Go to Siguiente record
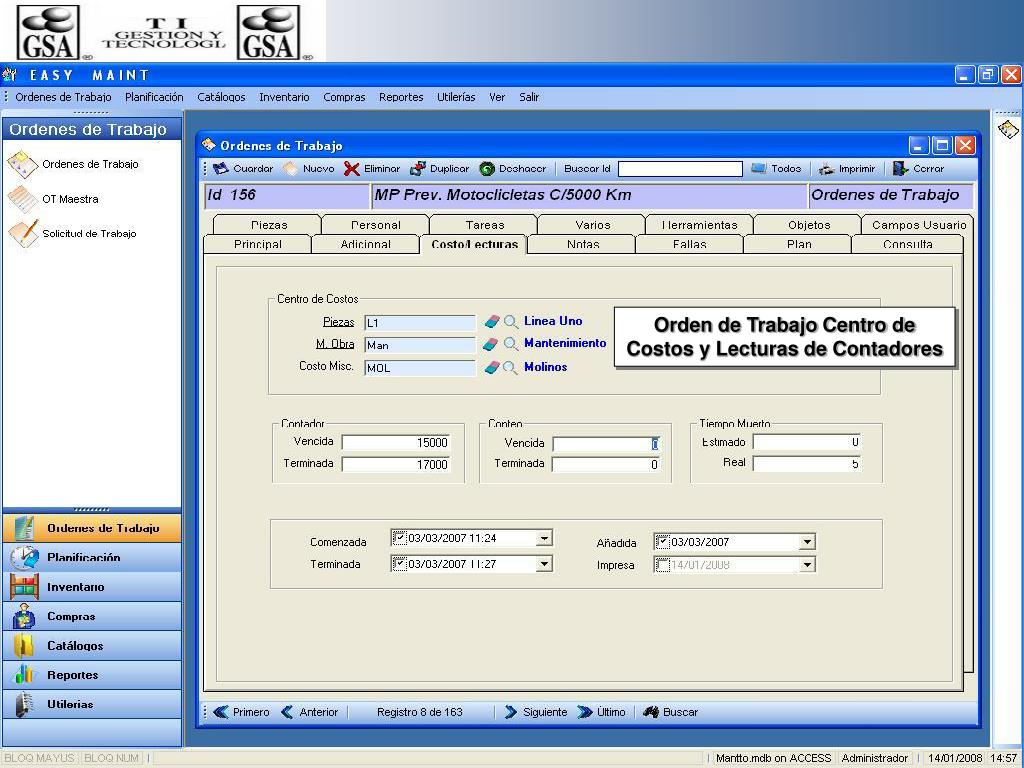The height and width of the screenshot is (768, 1024). tap(536, 712)
